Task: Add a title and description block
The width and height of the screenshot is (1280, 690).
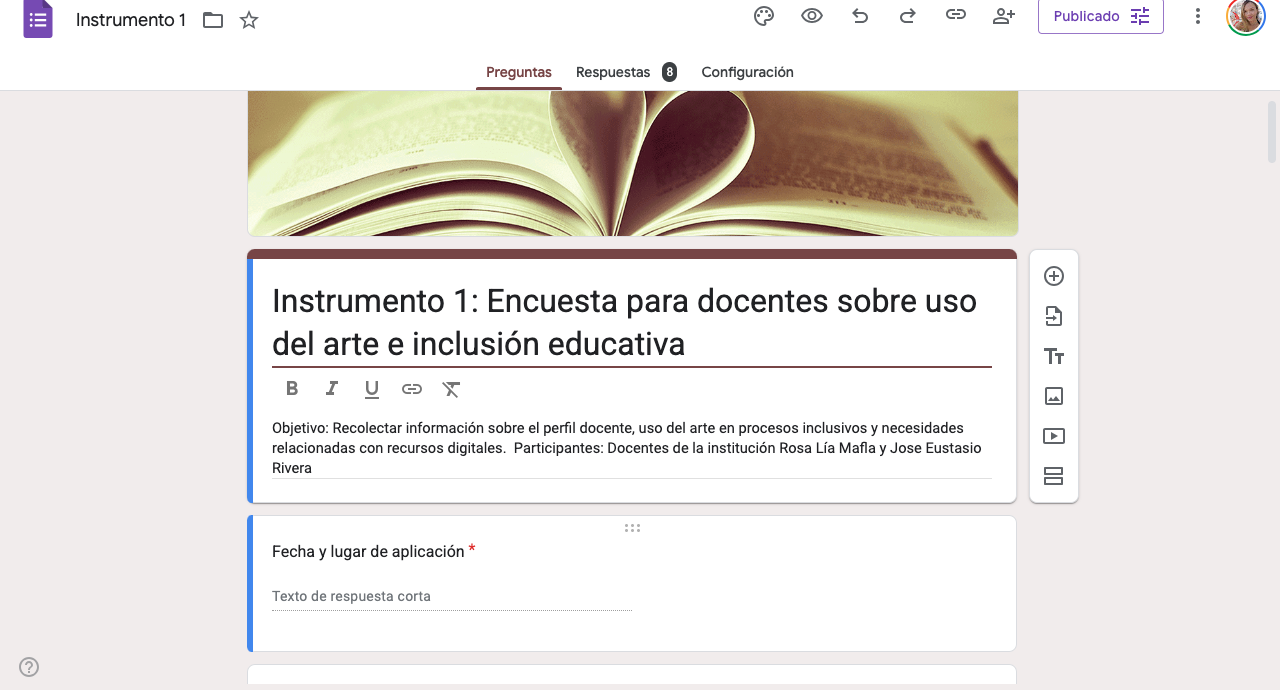Action: point(1053,357)
